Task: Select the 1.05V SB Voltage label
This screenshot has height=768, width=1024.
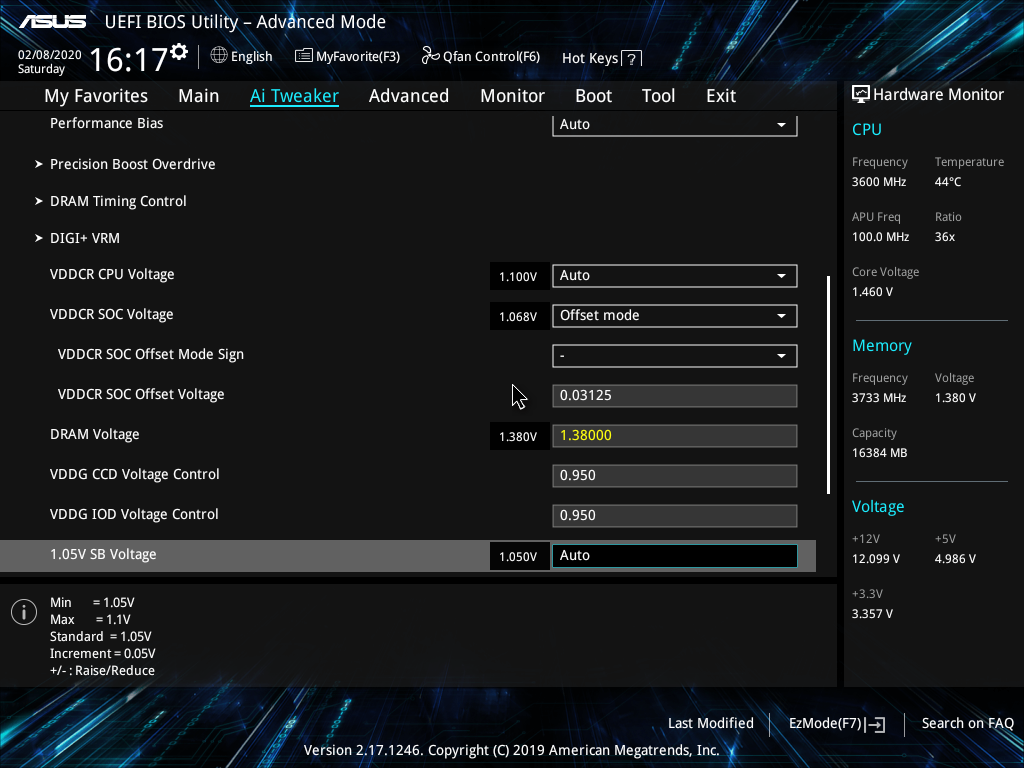Action: point(103,554)
